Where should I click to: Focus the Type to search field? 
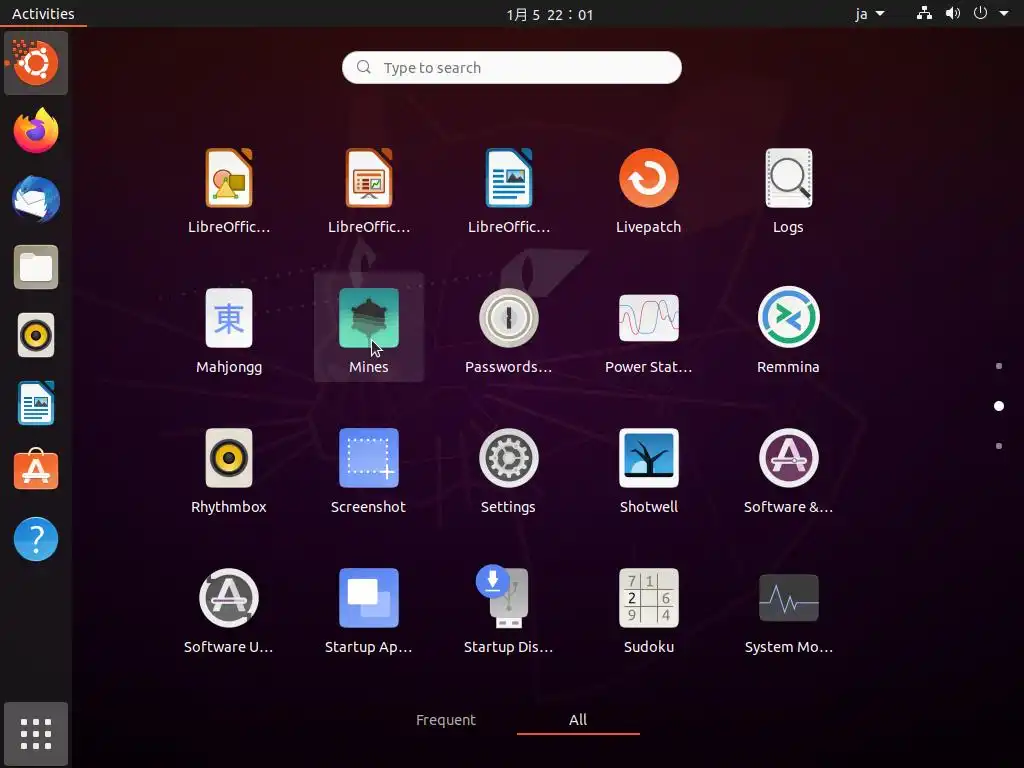click(512, 67)
